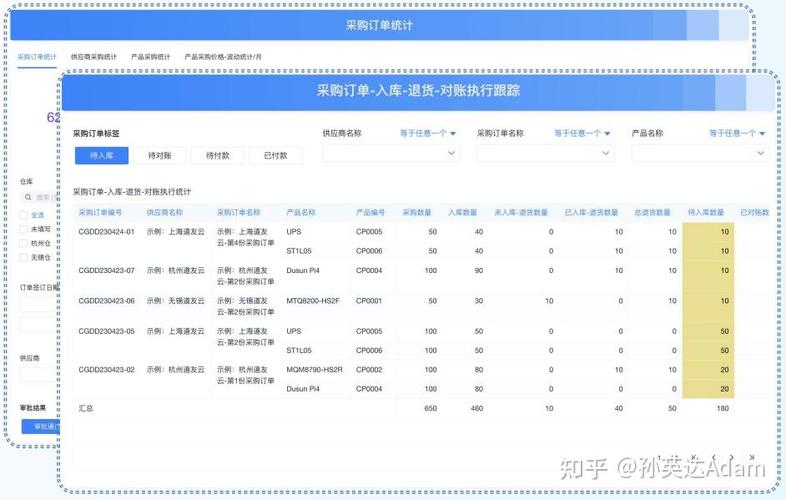Select order number CGDD230423-05

pos(106,331)
